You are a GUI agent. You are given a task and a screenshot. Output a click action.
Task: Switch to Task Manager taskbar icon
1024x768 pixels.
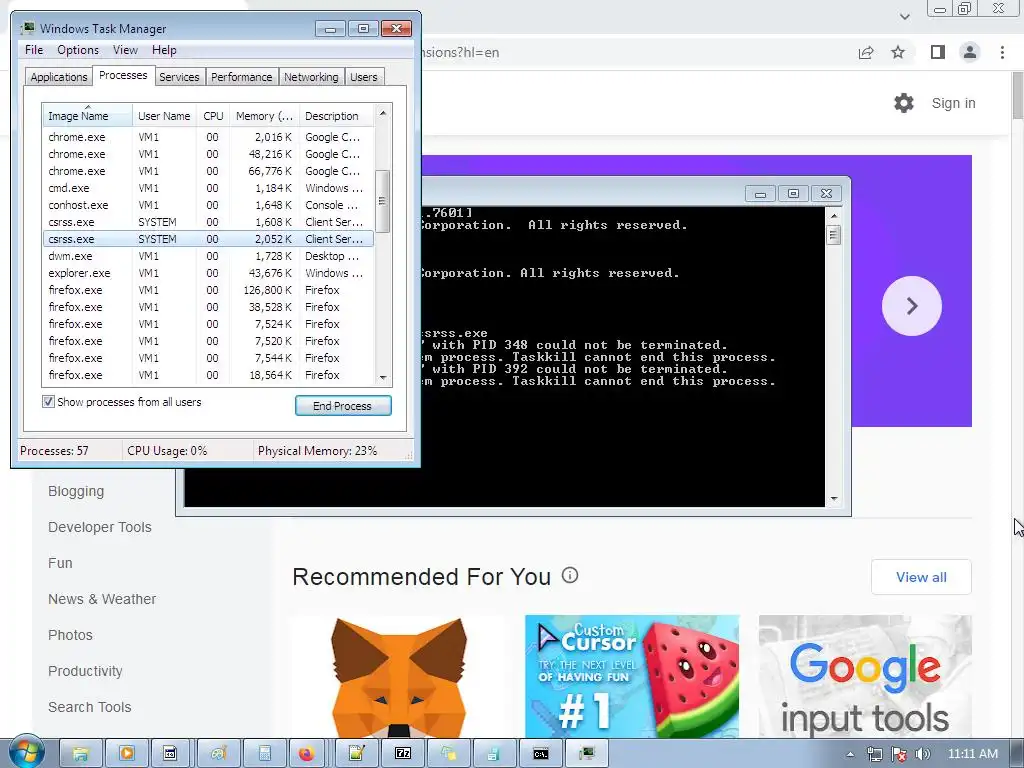point(586,754)
